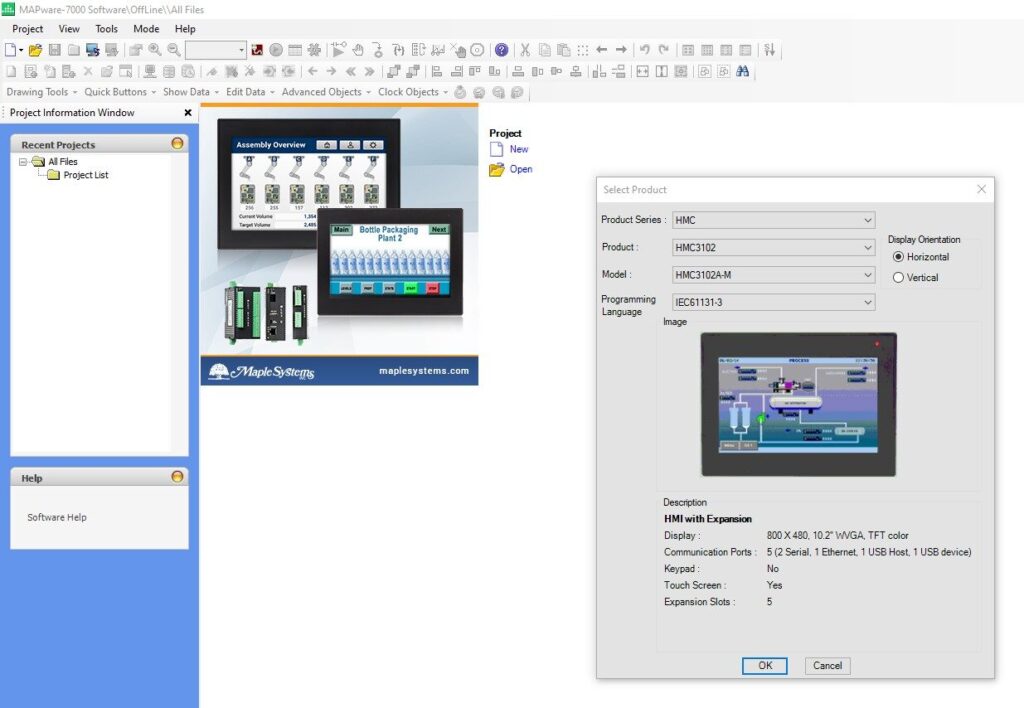Click the Cut scissors icon
1024x708 pixels.
[x=525, y=50]
